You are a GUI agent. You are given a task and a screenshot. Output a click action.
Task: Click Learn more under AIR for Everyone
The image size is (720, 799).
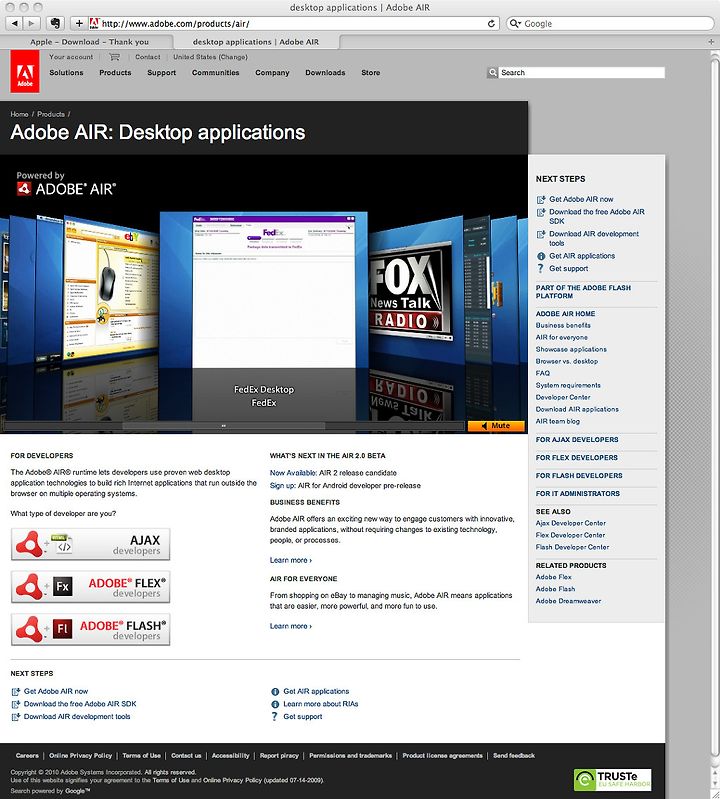pyautogui.click(x=290, y=626)
